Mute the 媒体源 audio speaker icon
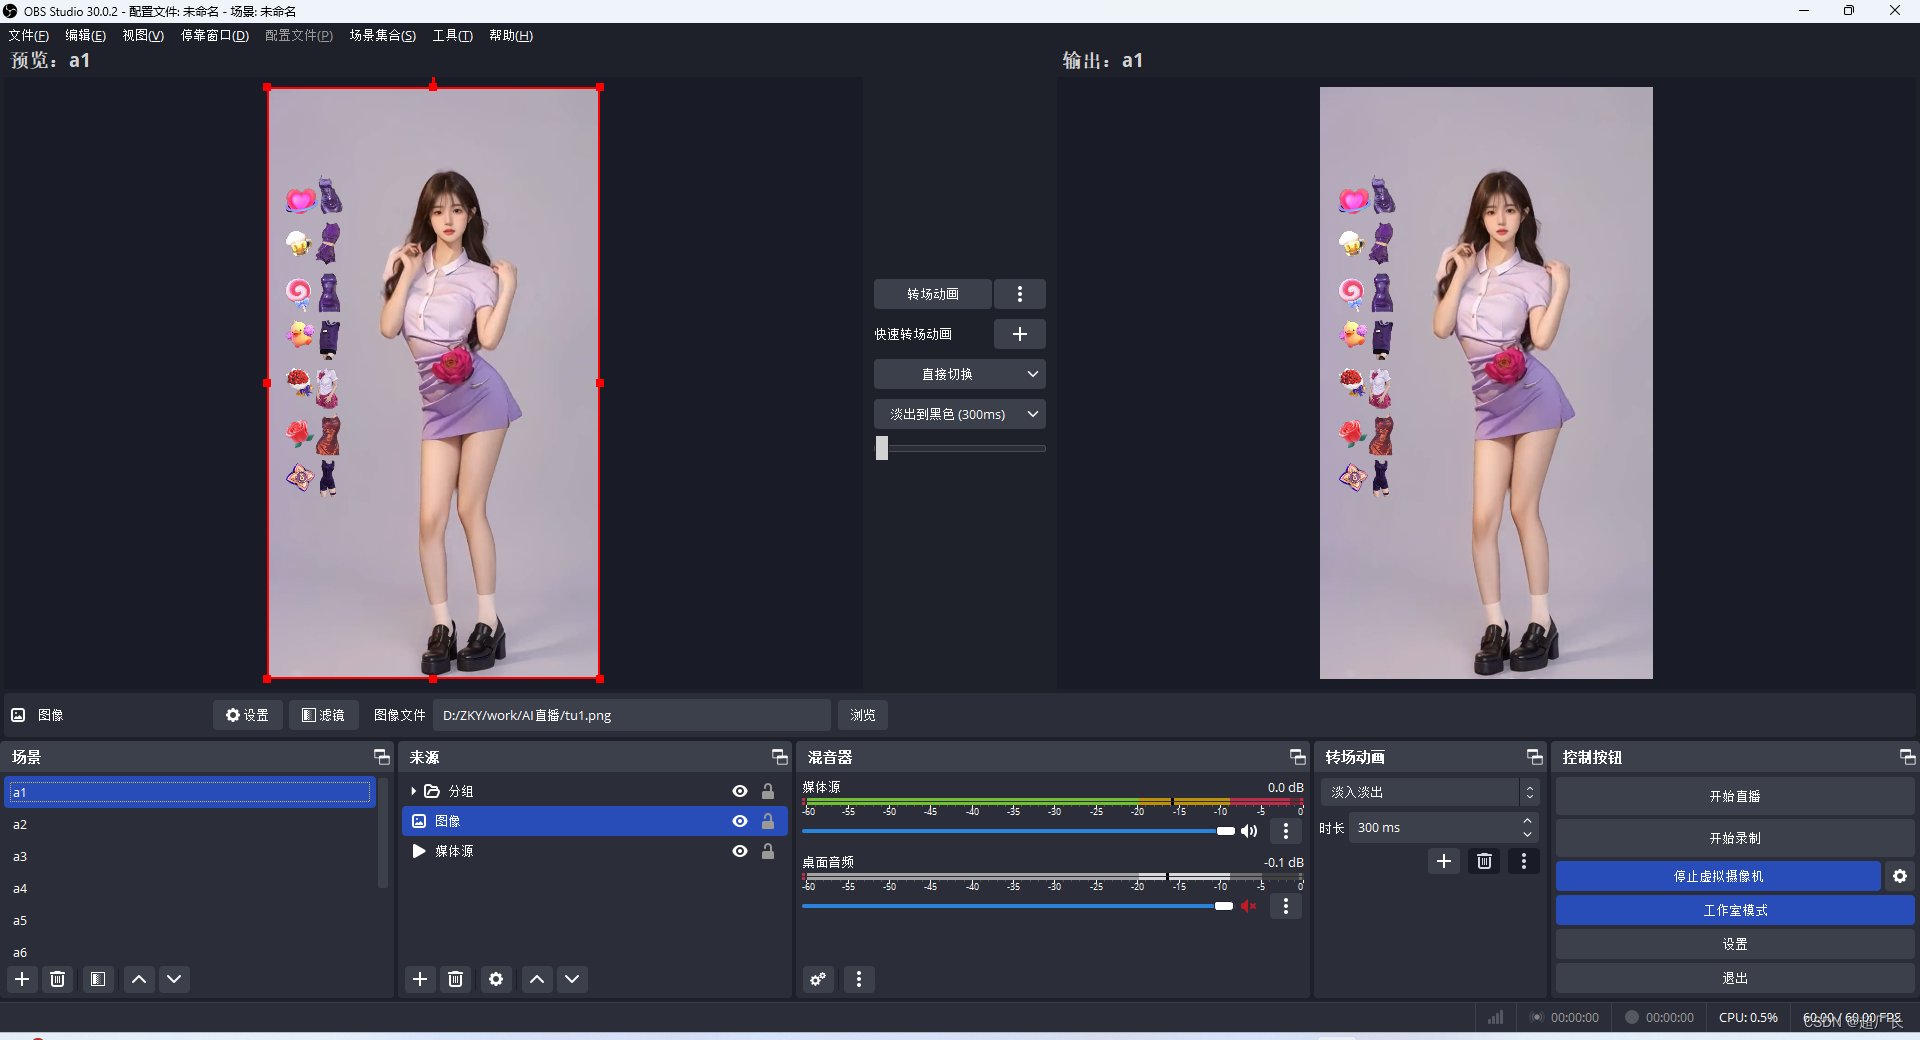The image size is (1920, 1040). click(x=1249, y=831)
